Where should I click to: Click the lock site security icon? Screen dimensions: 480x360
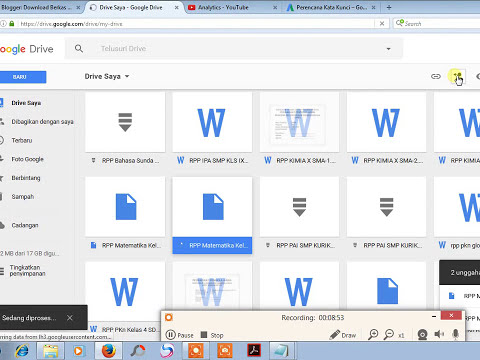point(12,24)
